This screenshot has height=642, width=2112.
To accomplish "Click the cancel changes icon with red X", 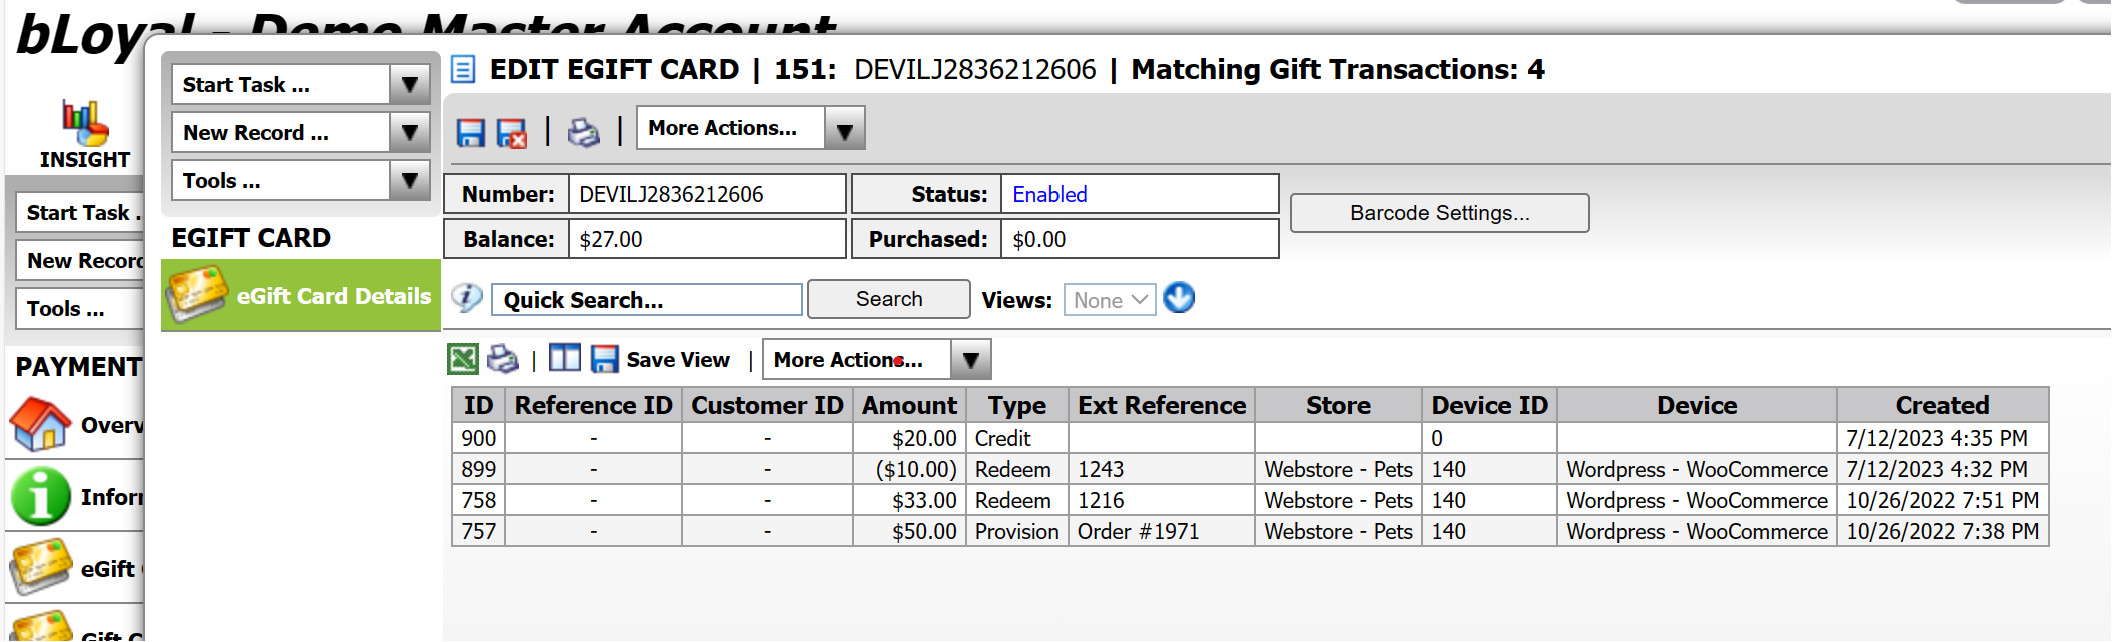I will click(x=512, y=133).
